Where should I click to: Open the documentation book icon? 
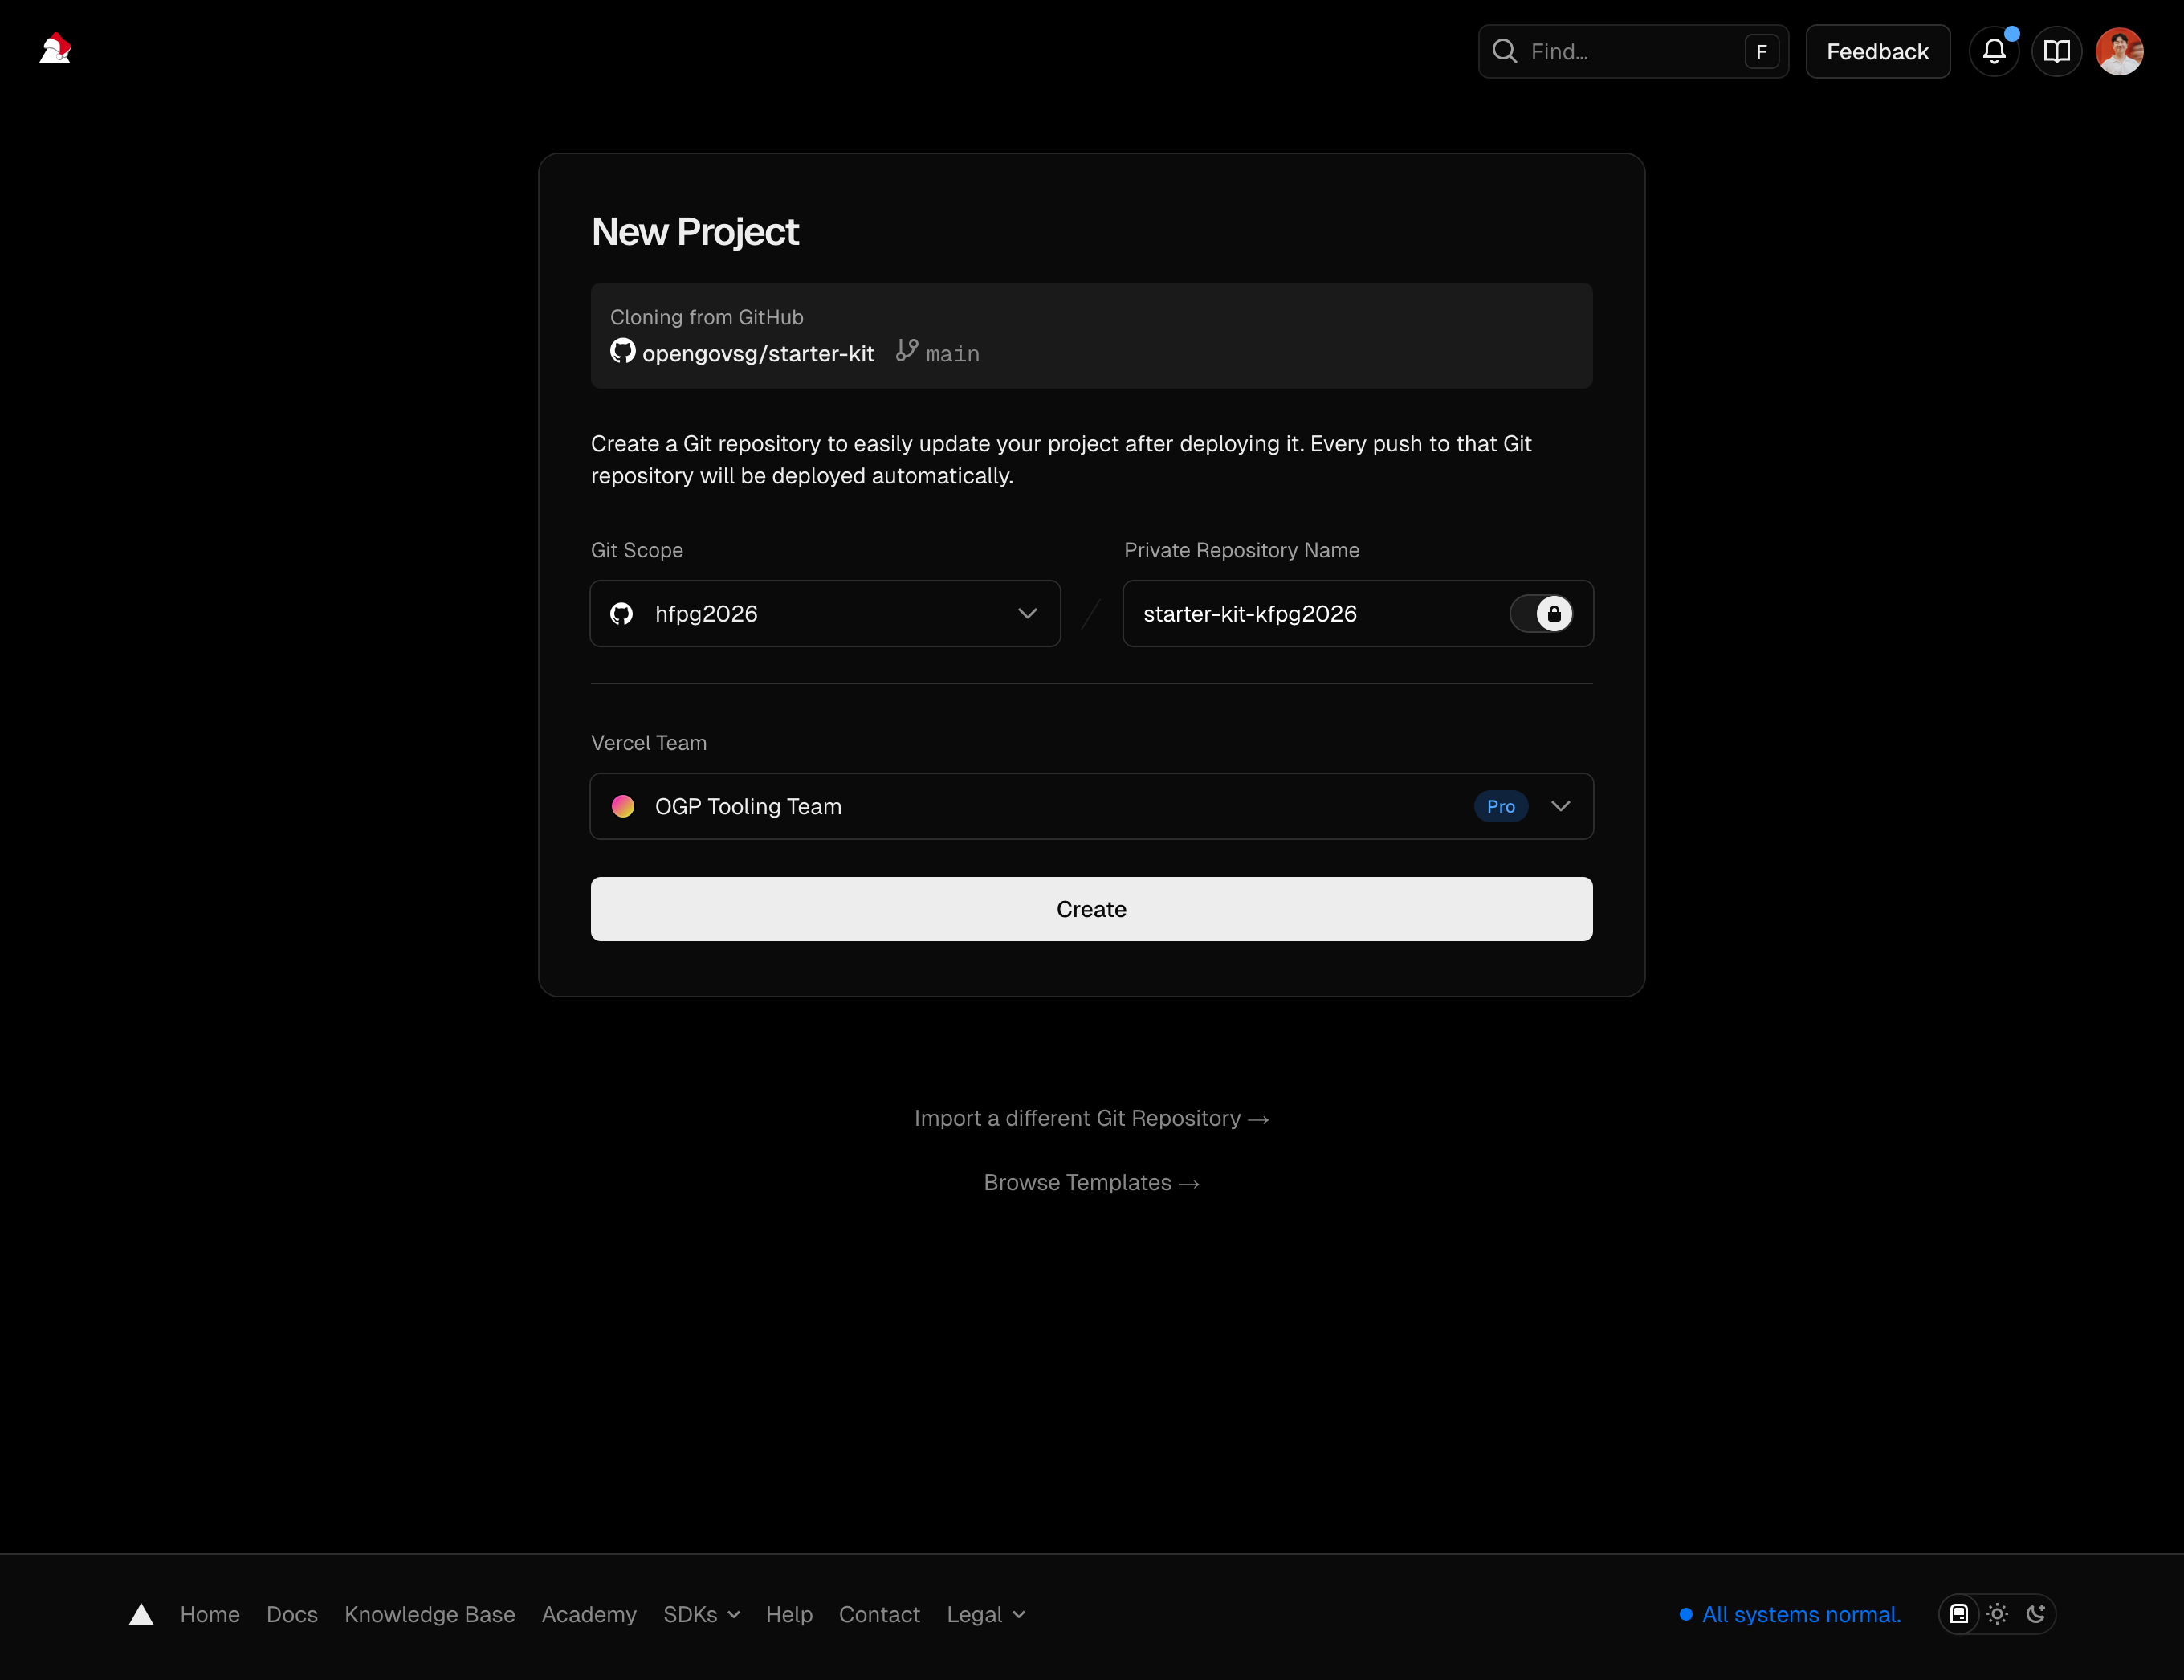2056,51
